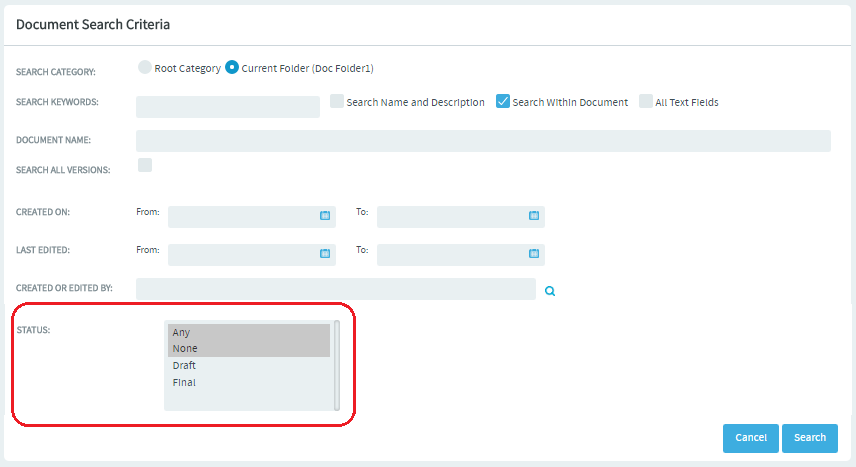856x467 pixels.
Task: Click the Cancel button
Action: (x=751, y=438)
